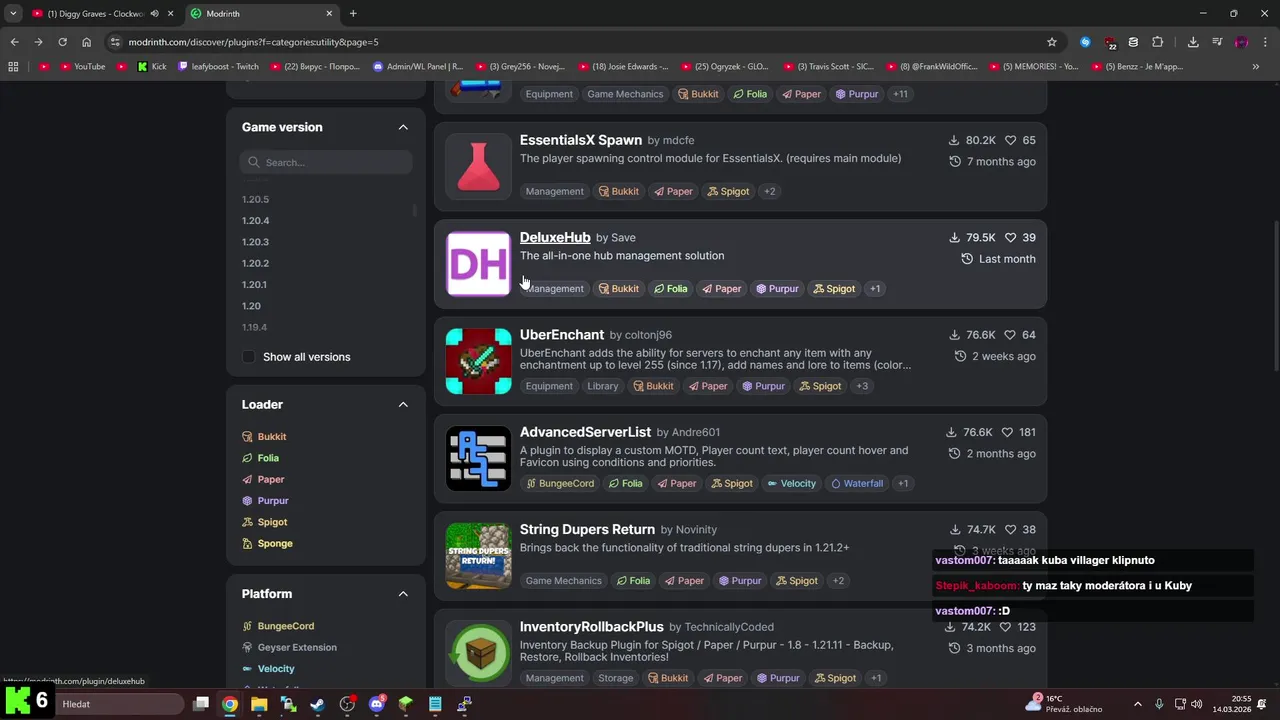View author TechnicallyCoded's profile
This screenshot has height=720, width=1280.
729,627
